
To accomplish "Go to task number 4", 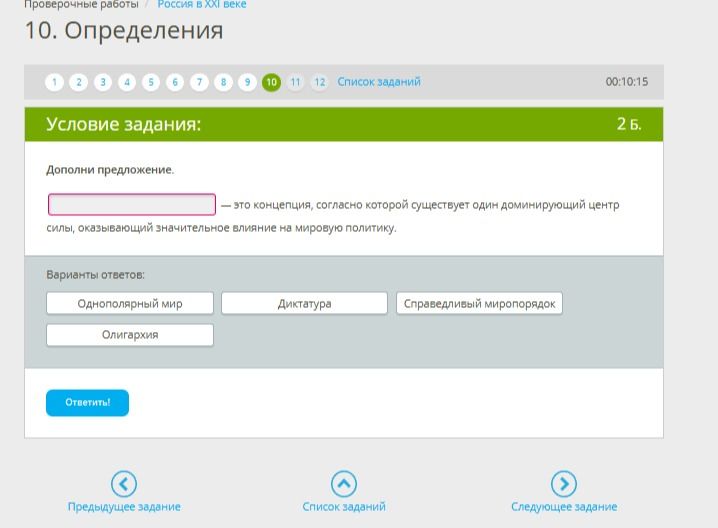I will 127,82.
